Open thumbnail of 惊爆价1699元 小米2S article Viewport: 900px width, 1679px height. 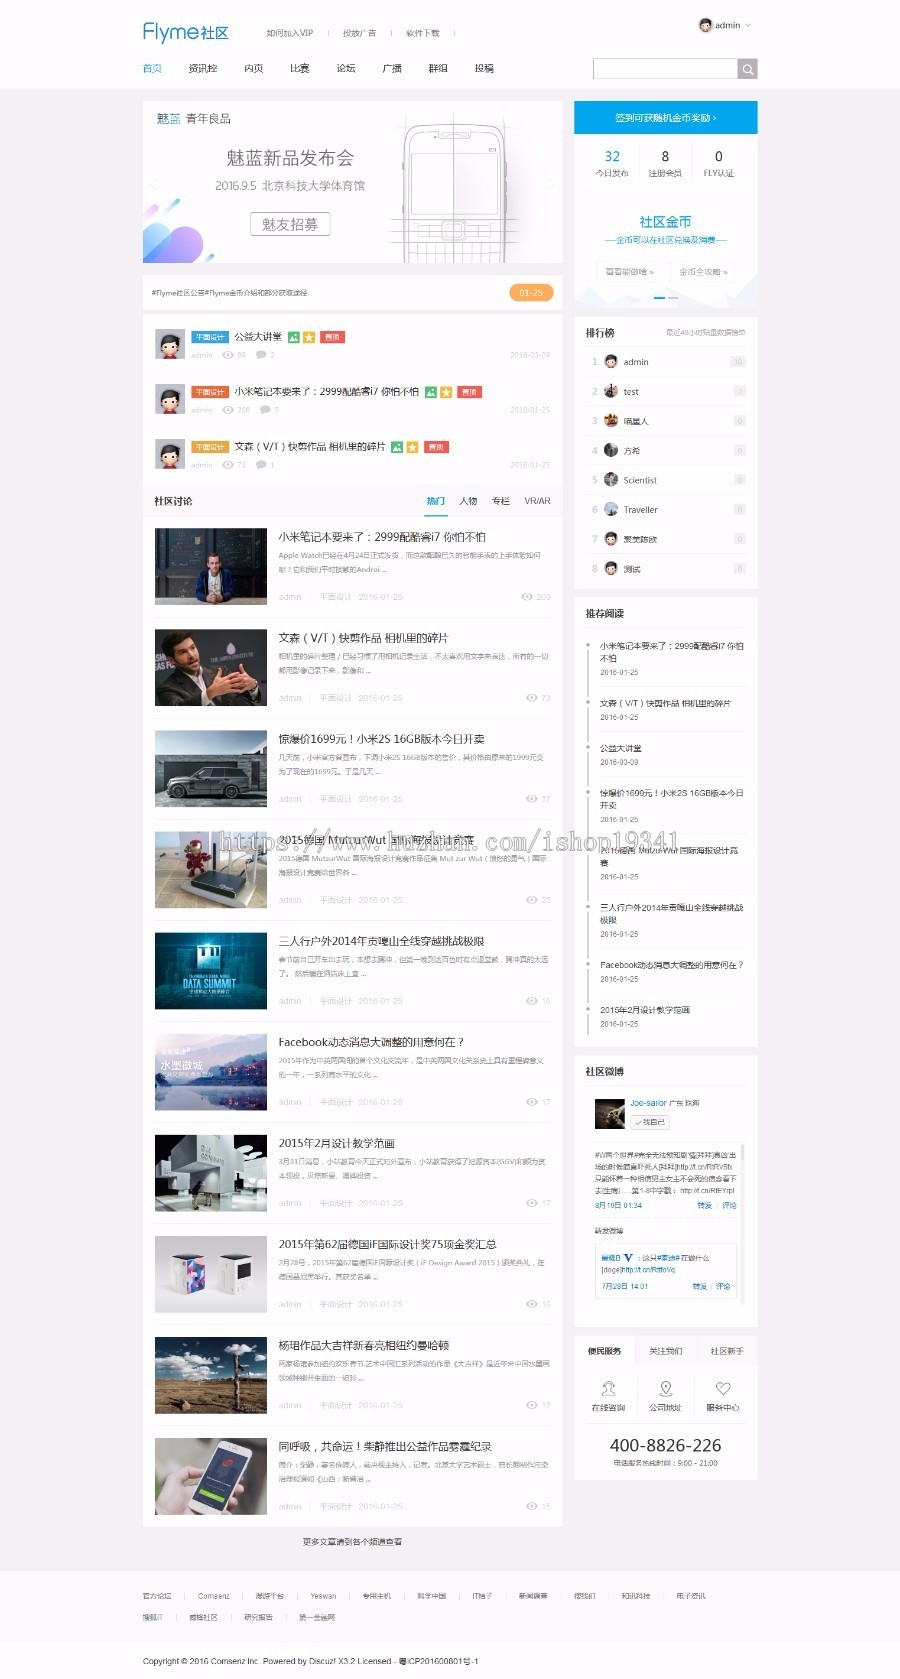211,768
